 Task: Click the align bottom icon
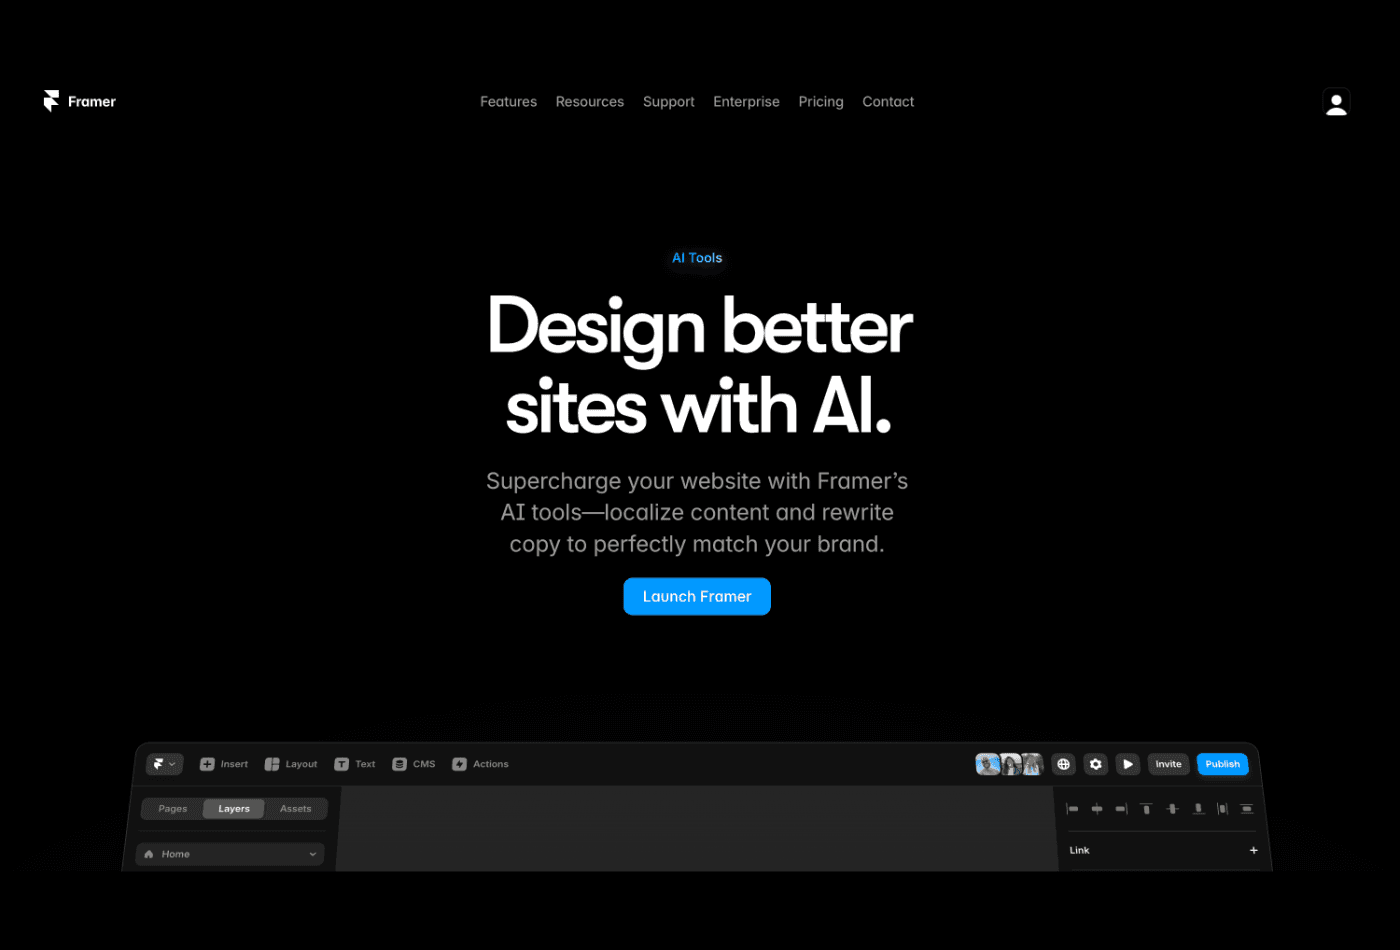[1198, 809]
